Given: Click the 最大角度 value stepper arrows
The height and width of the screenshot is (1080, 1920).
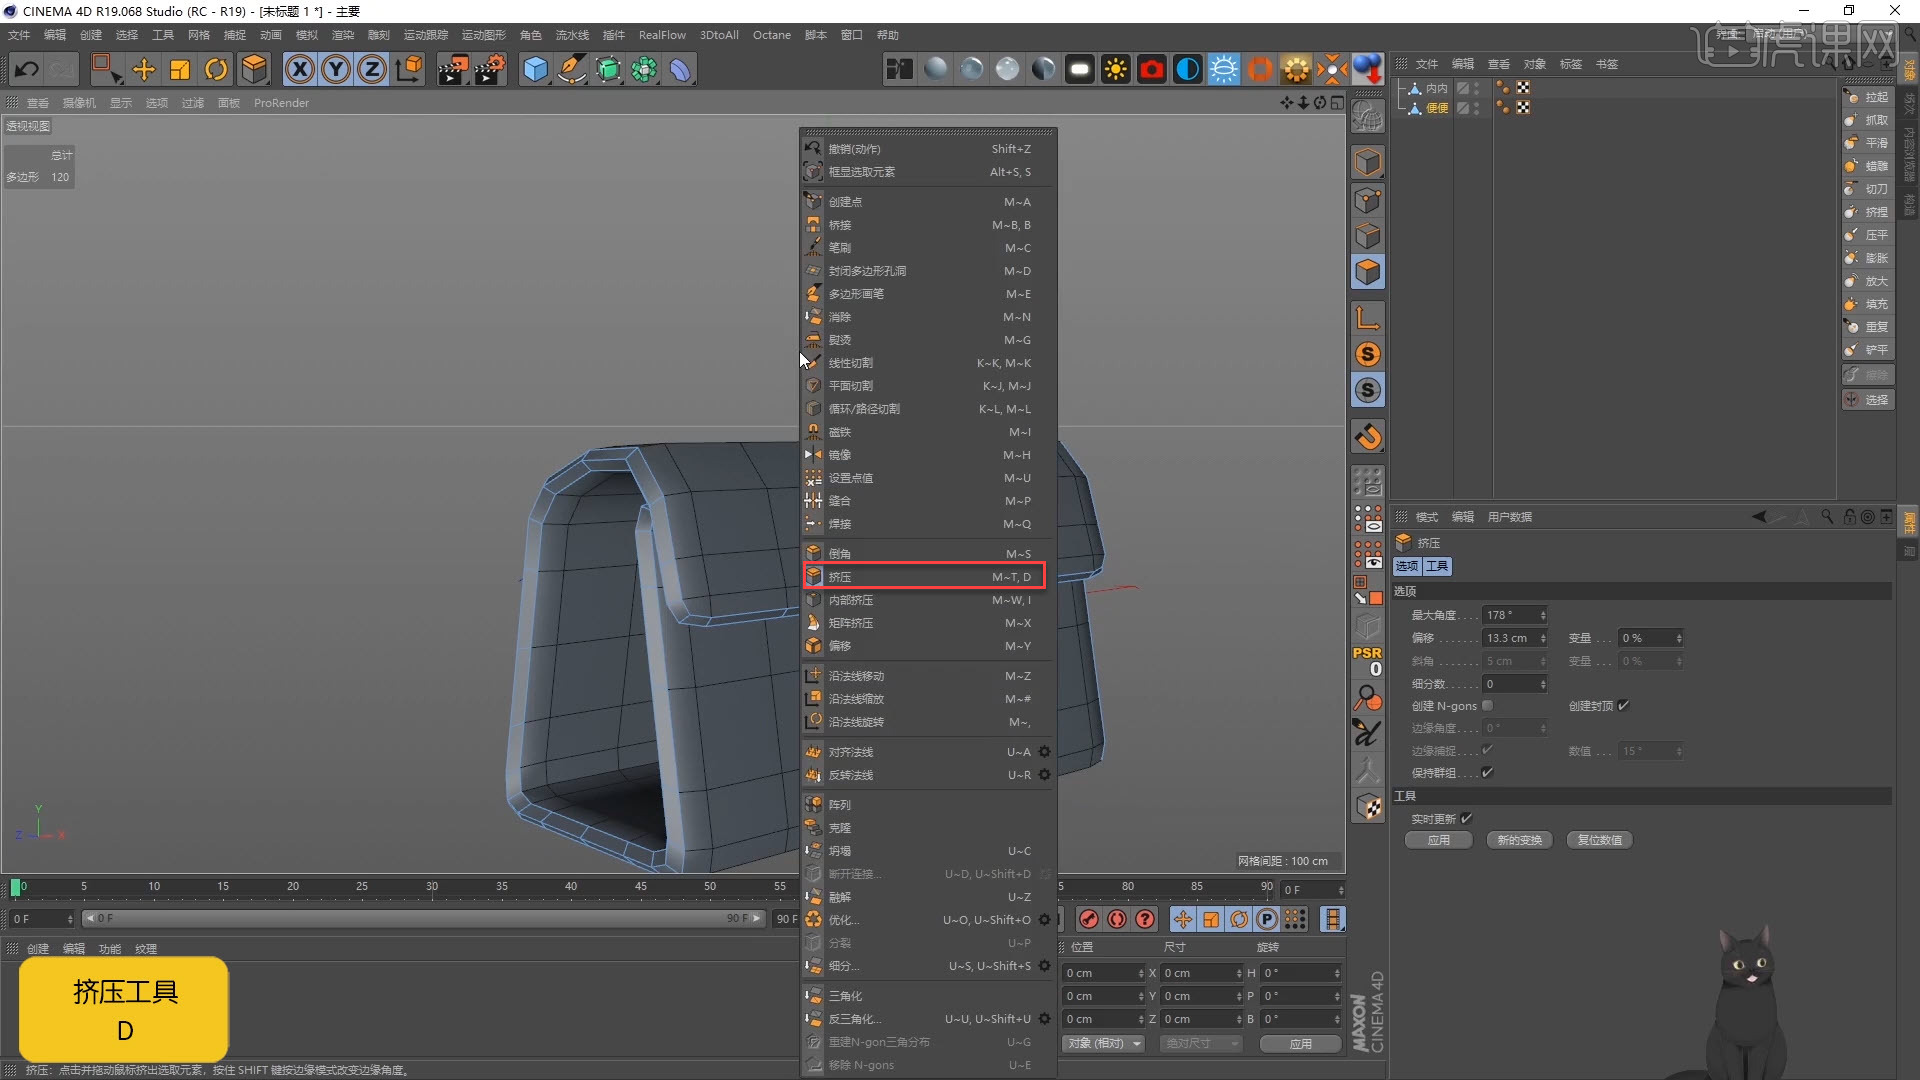Looking at the screenshot, I should [1541, 615].
